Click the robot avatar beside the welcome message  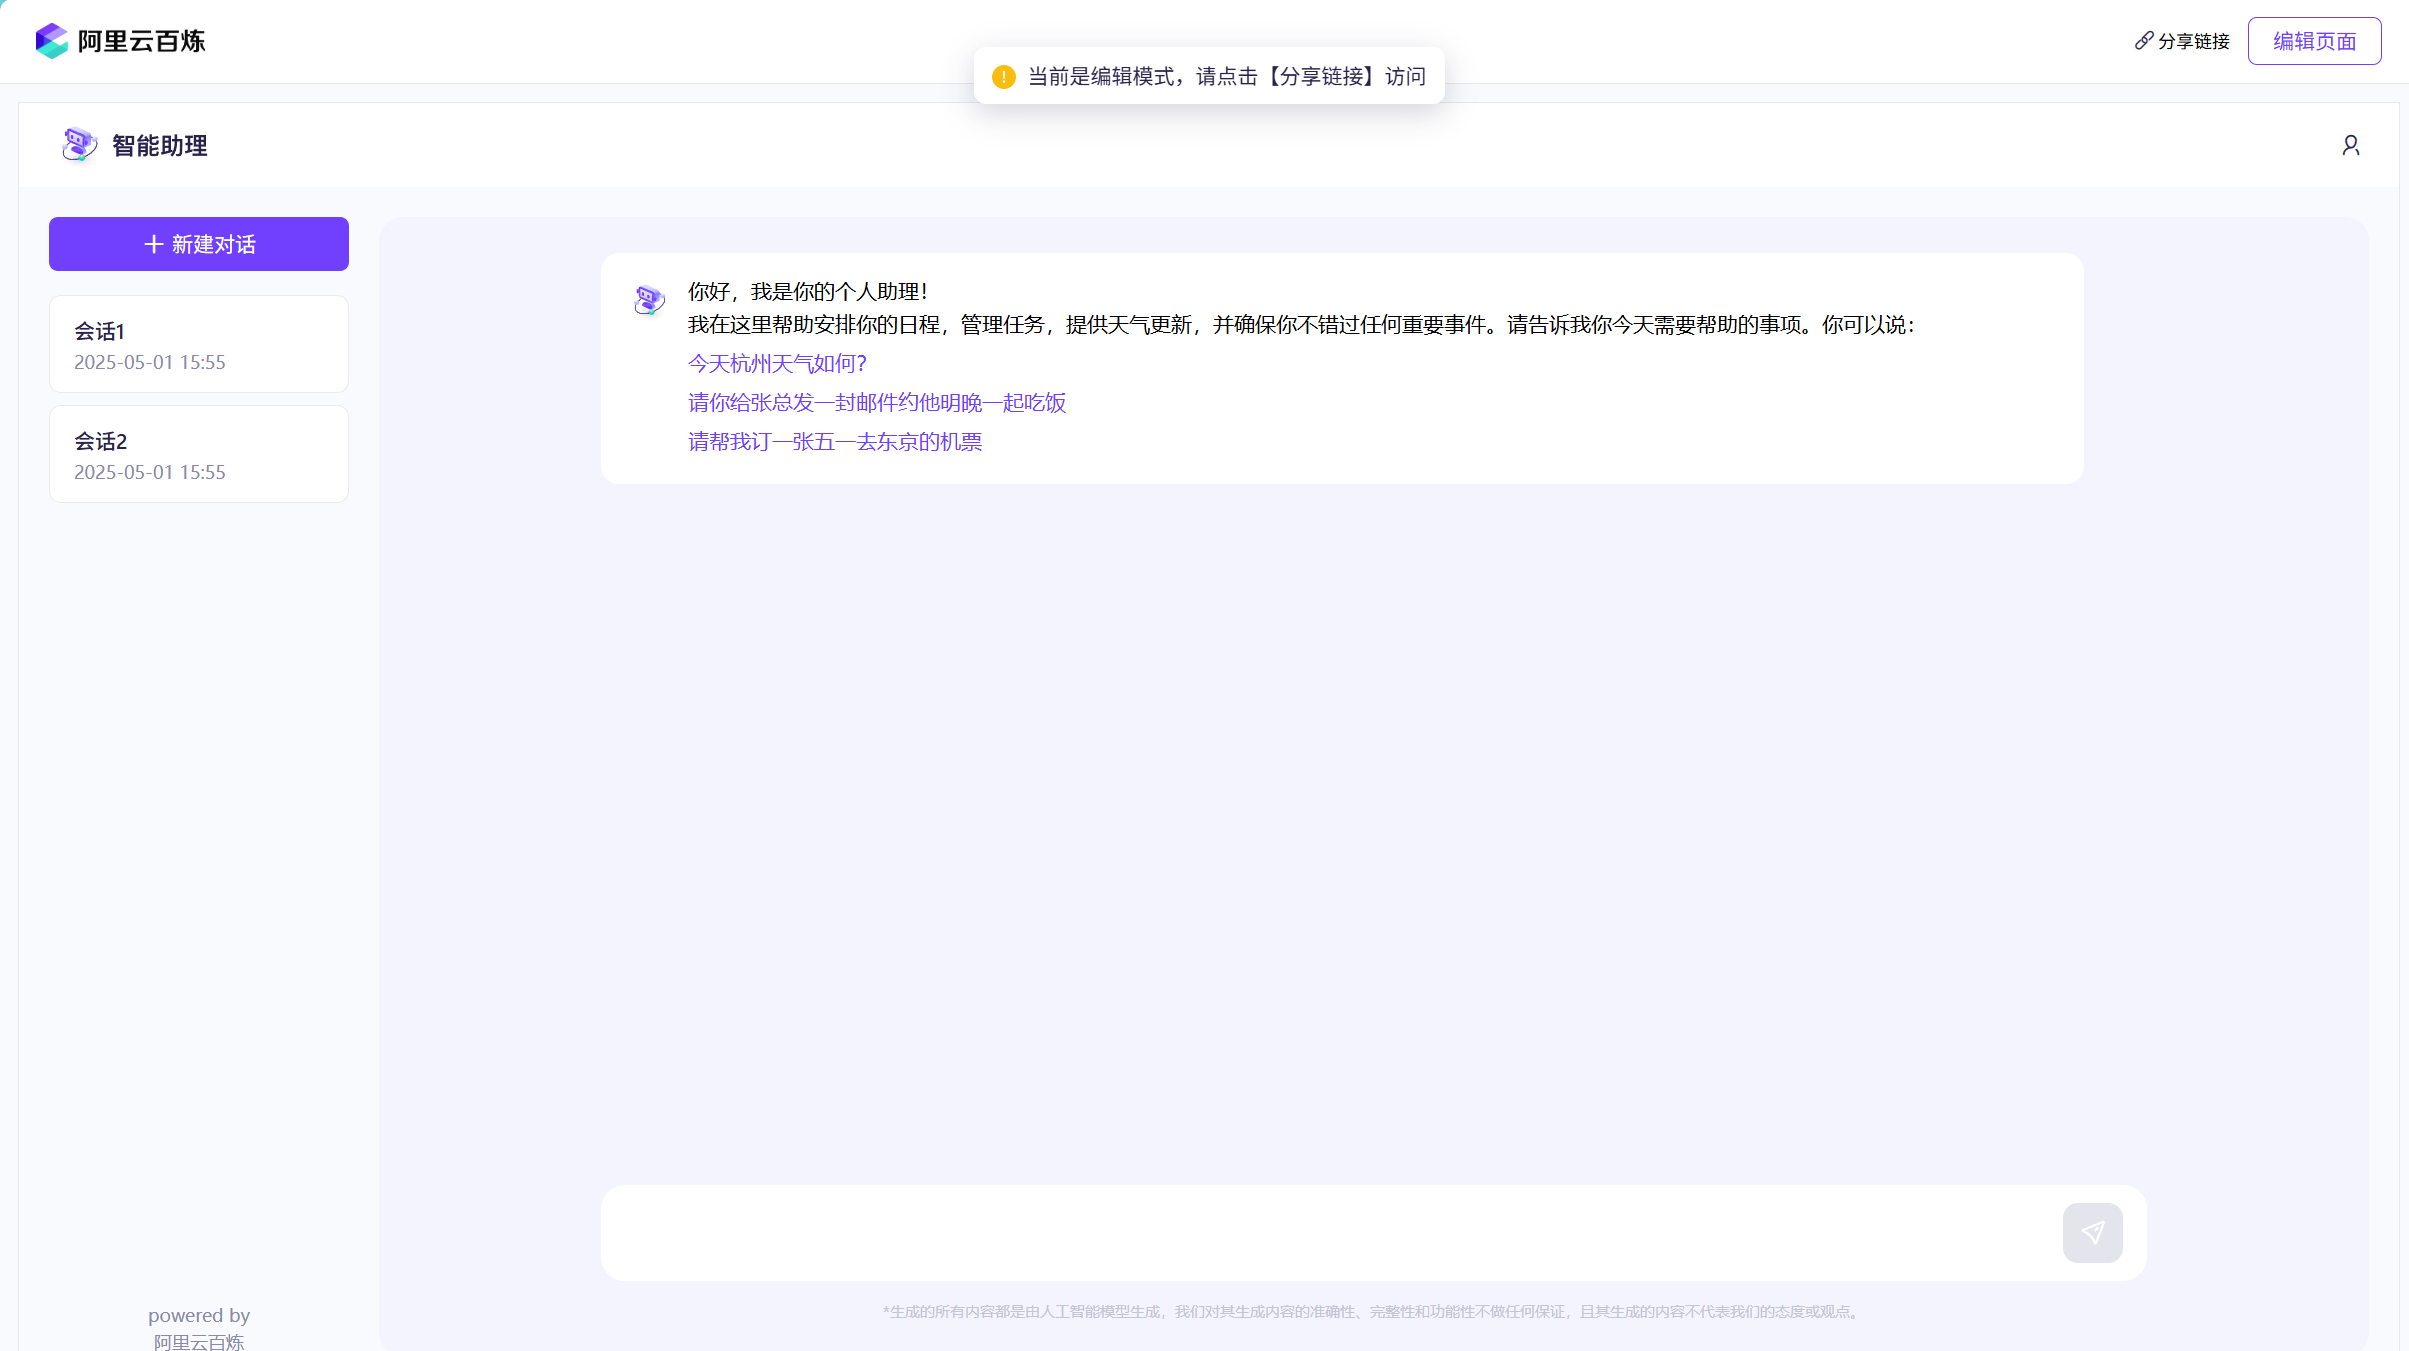point(648,299)
